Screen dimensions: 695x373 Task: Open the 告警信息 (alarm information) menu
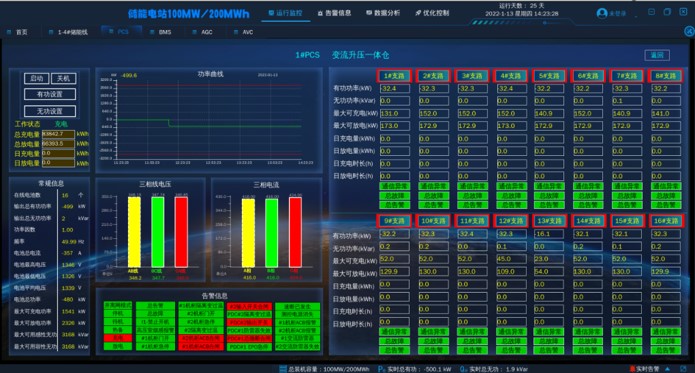(x=334, y=13)
